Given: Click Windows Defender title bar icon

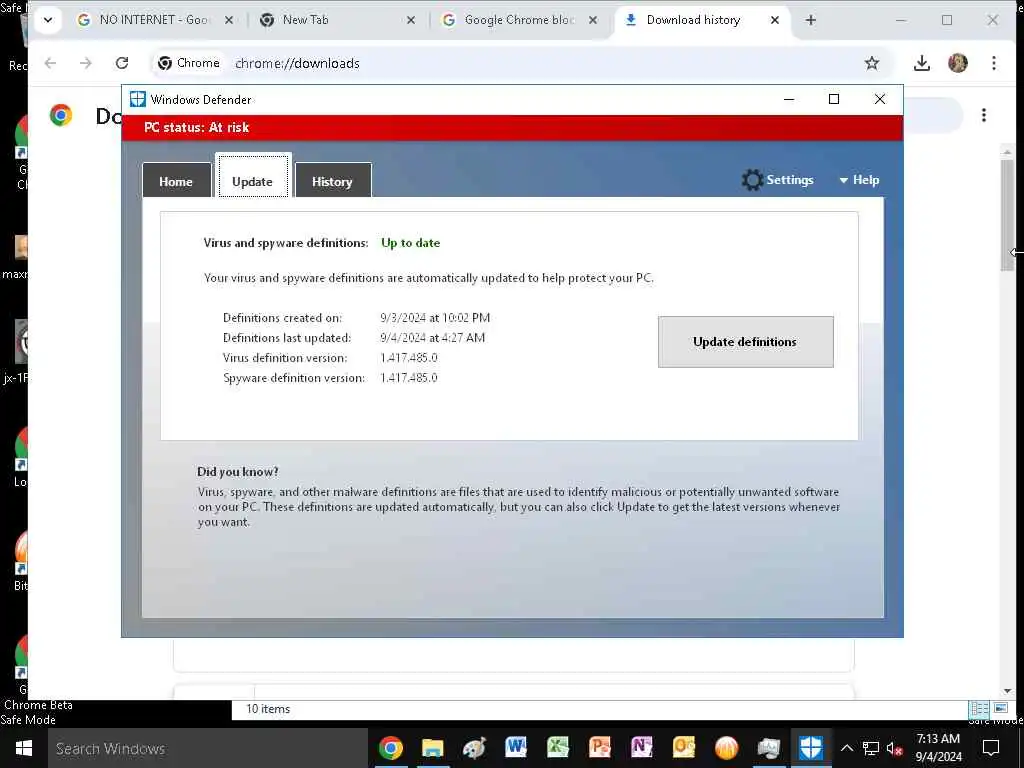Looking at the screenshot, I should (x=138, y=99).
